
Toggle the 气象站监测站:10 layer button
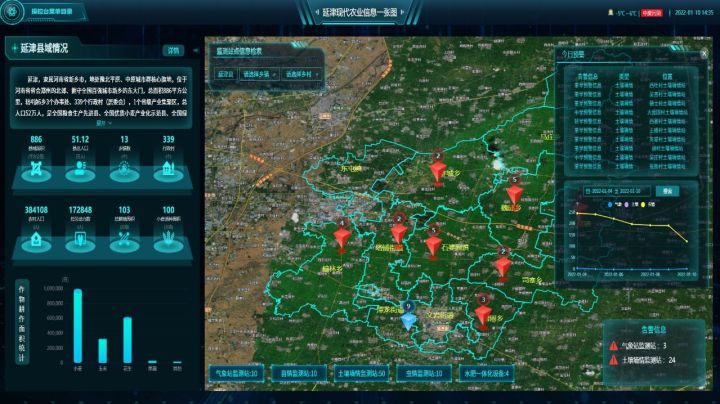click(x=234, y=373)
